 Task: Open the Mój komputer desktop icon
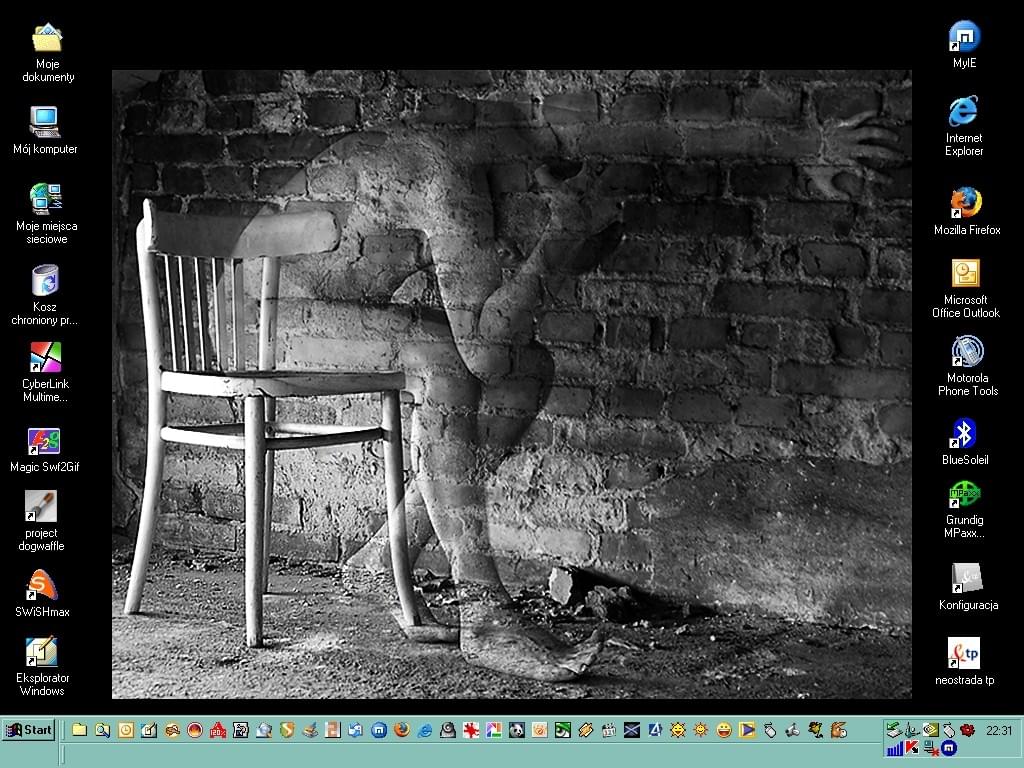coord(45,131)
